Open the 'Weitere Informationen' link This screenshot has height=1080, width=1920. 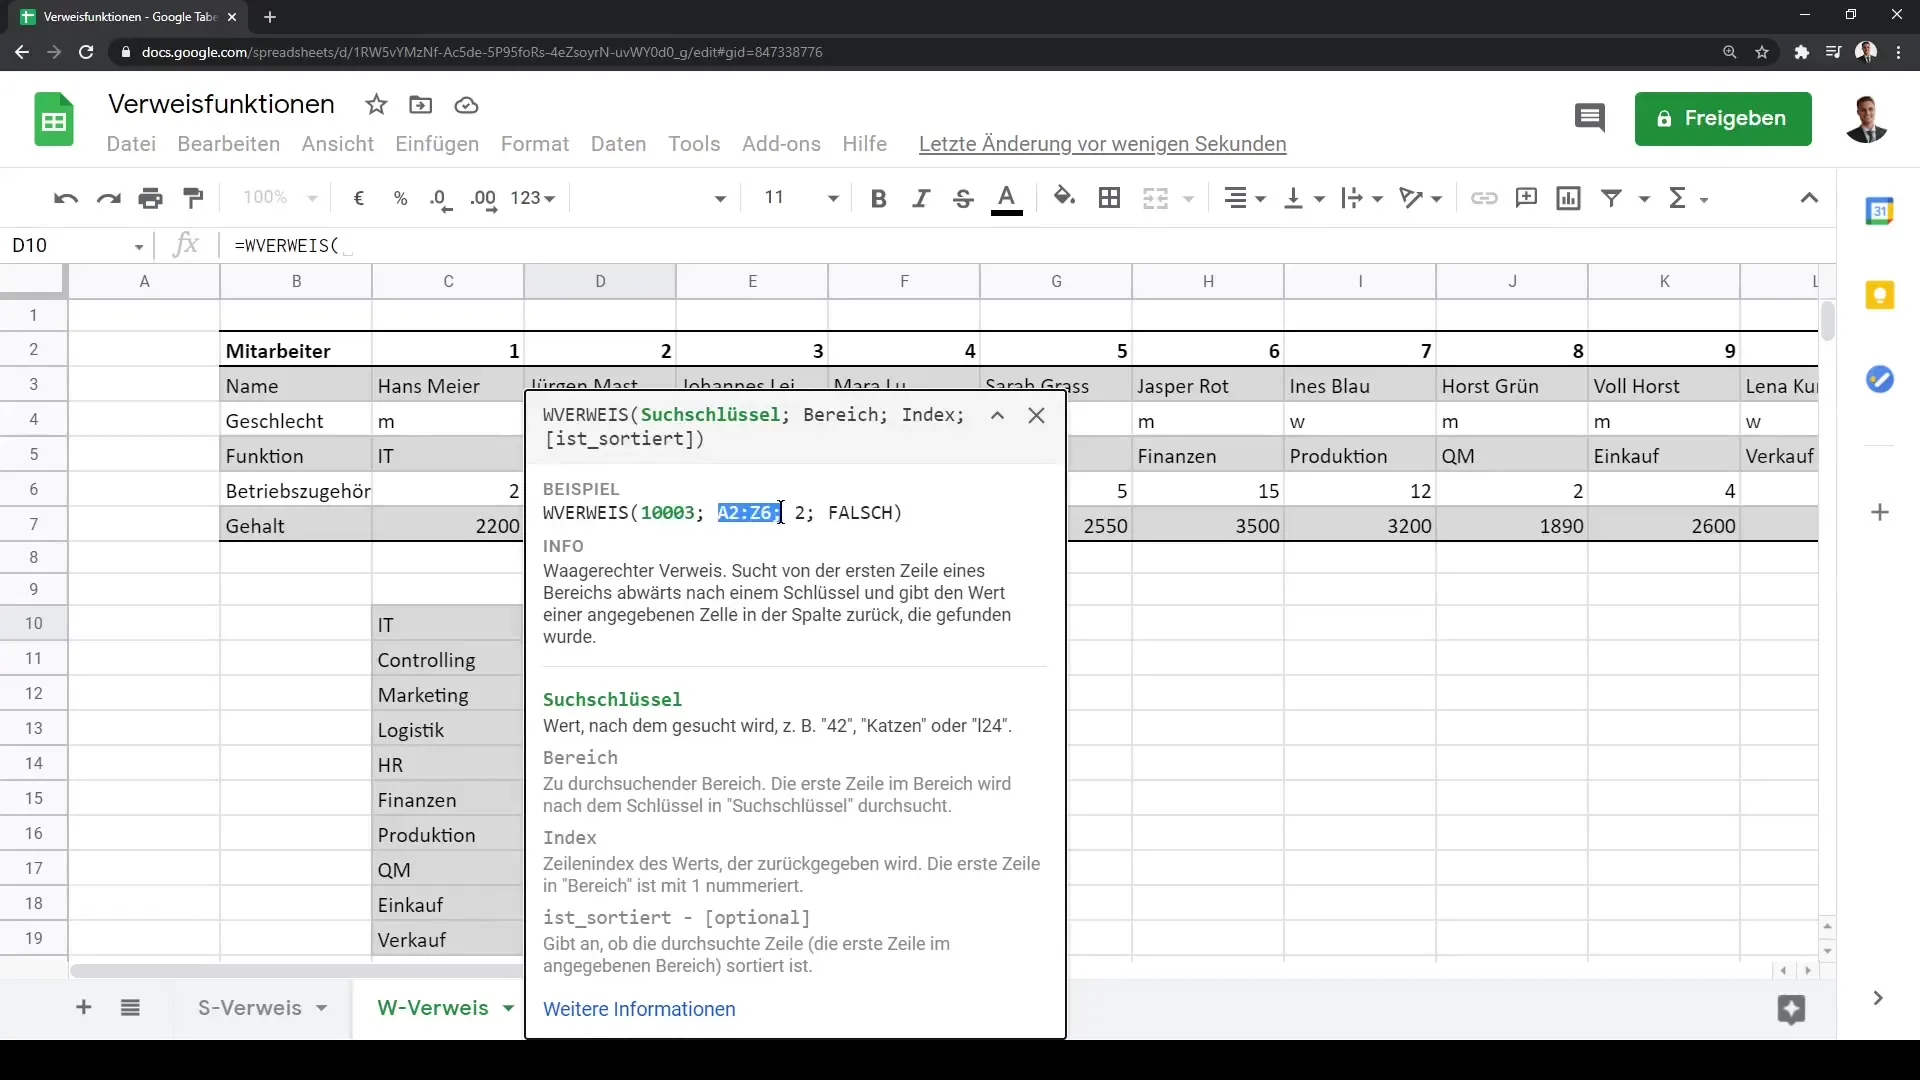[x=640, y=1009]
